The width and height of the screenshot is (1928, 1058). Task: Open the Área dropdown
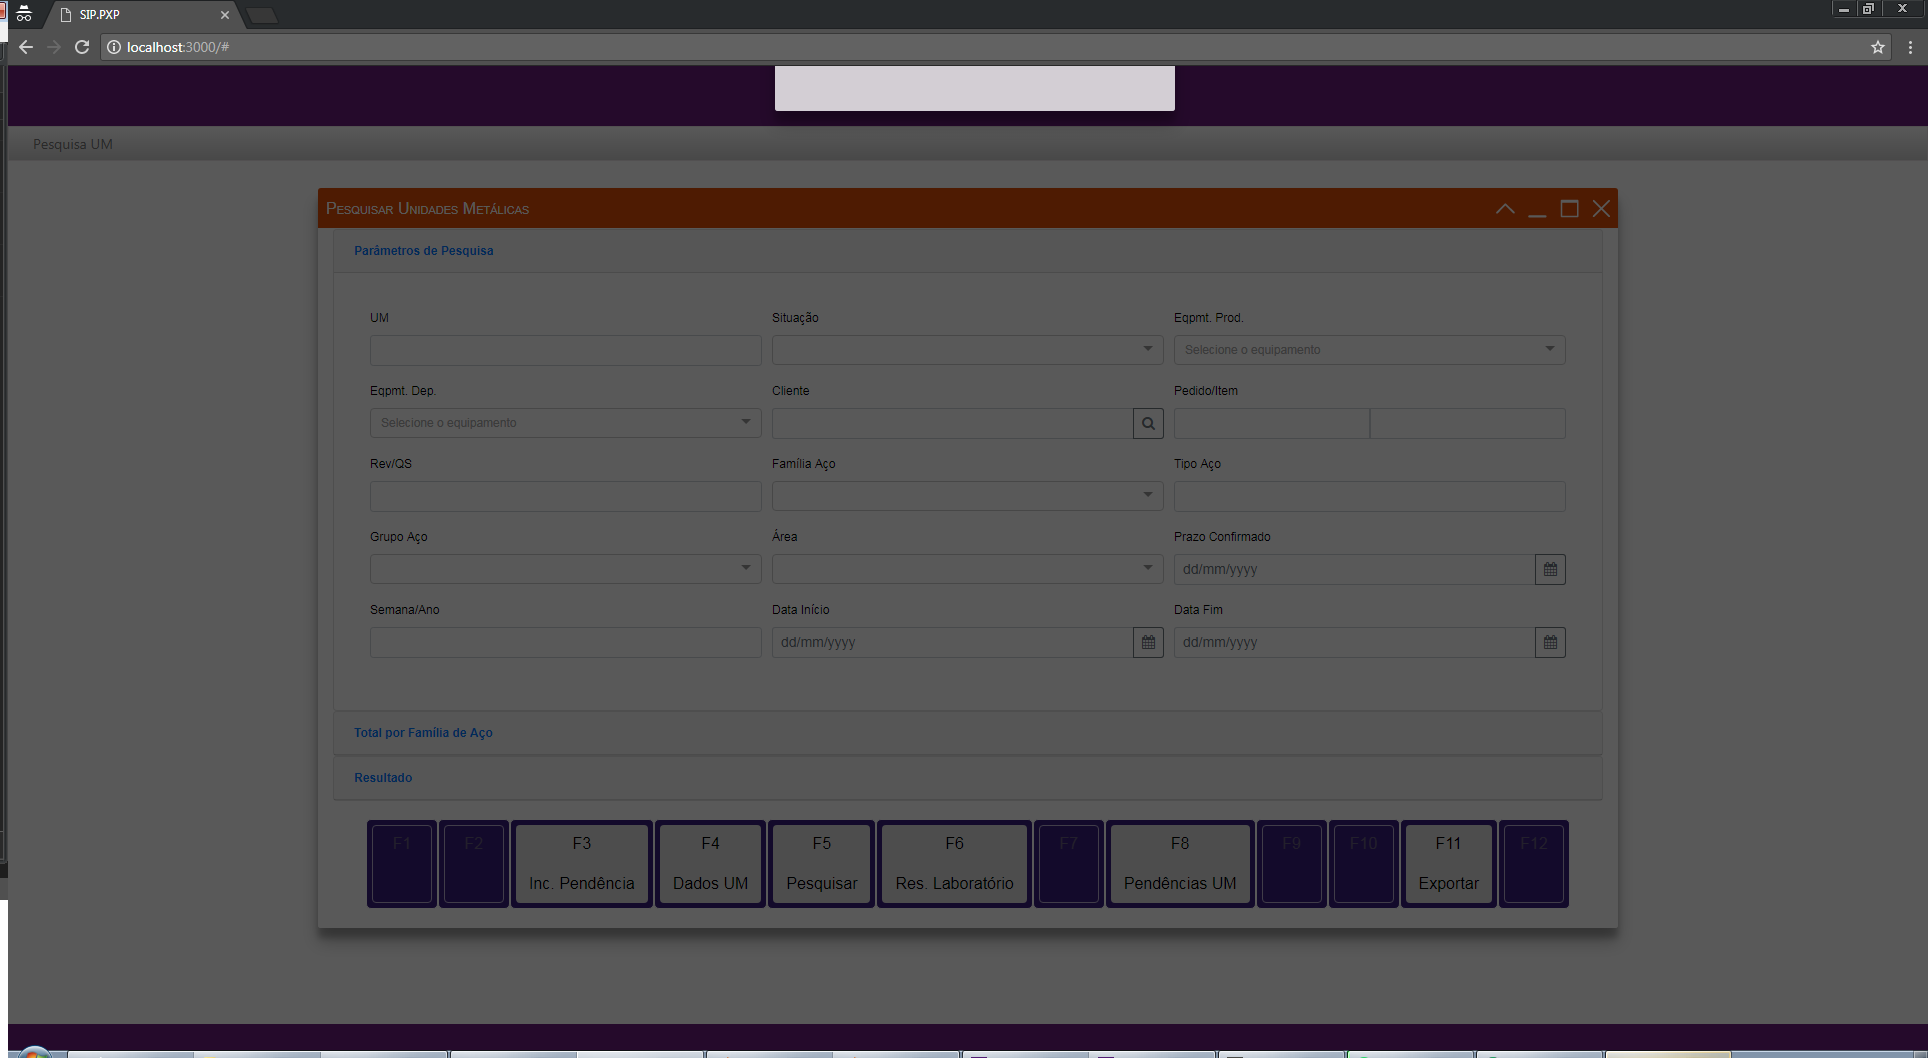[967, 569]
